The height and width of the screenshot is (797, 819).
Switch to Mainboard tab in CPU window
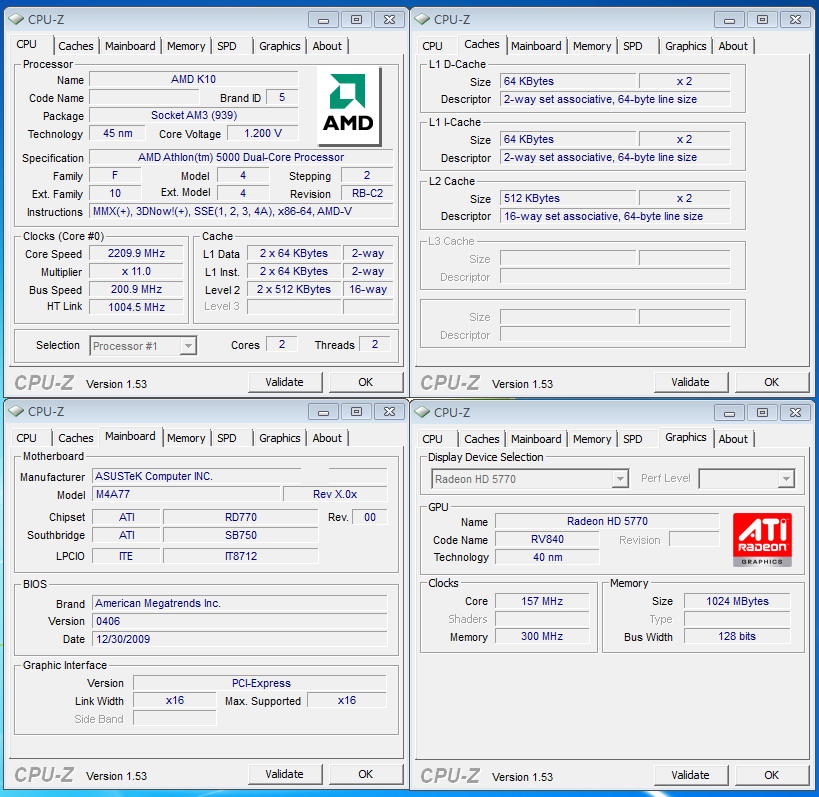(x=130, y=46)
